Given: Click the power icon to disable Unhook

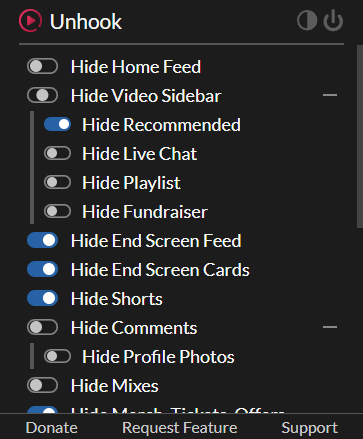Looking at the screenshot, I should tap(333, 21).
